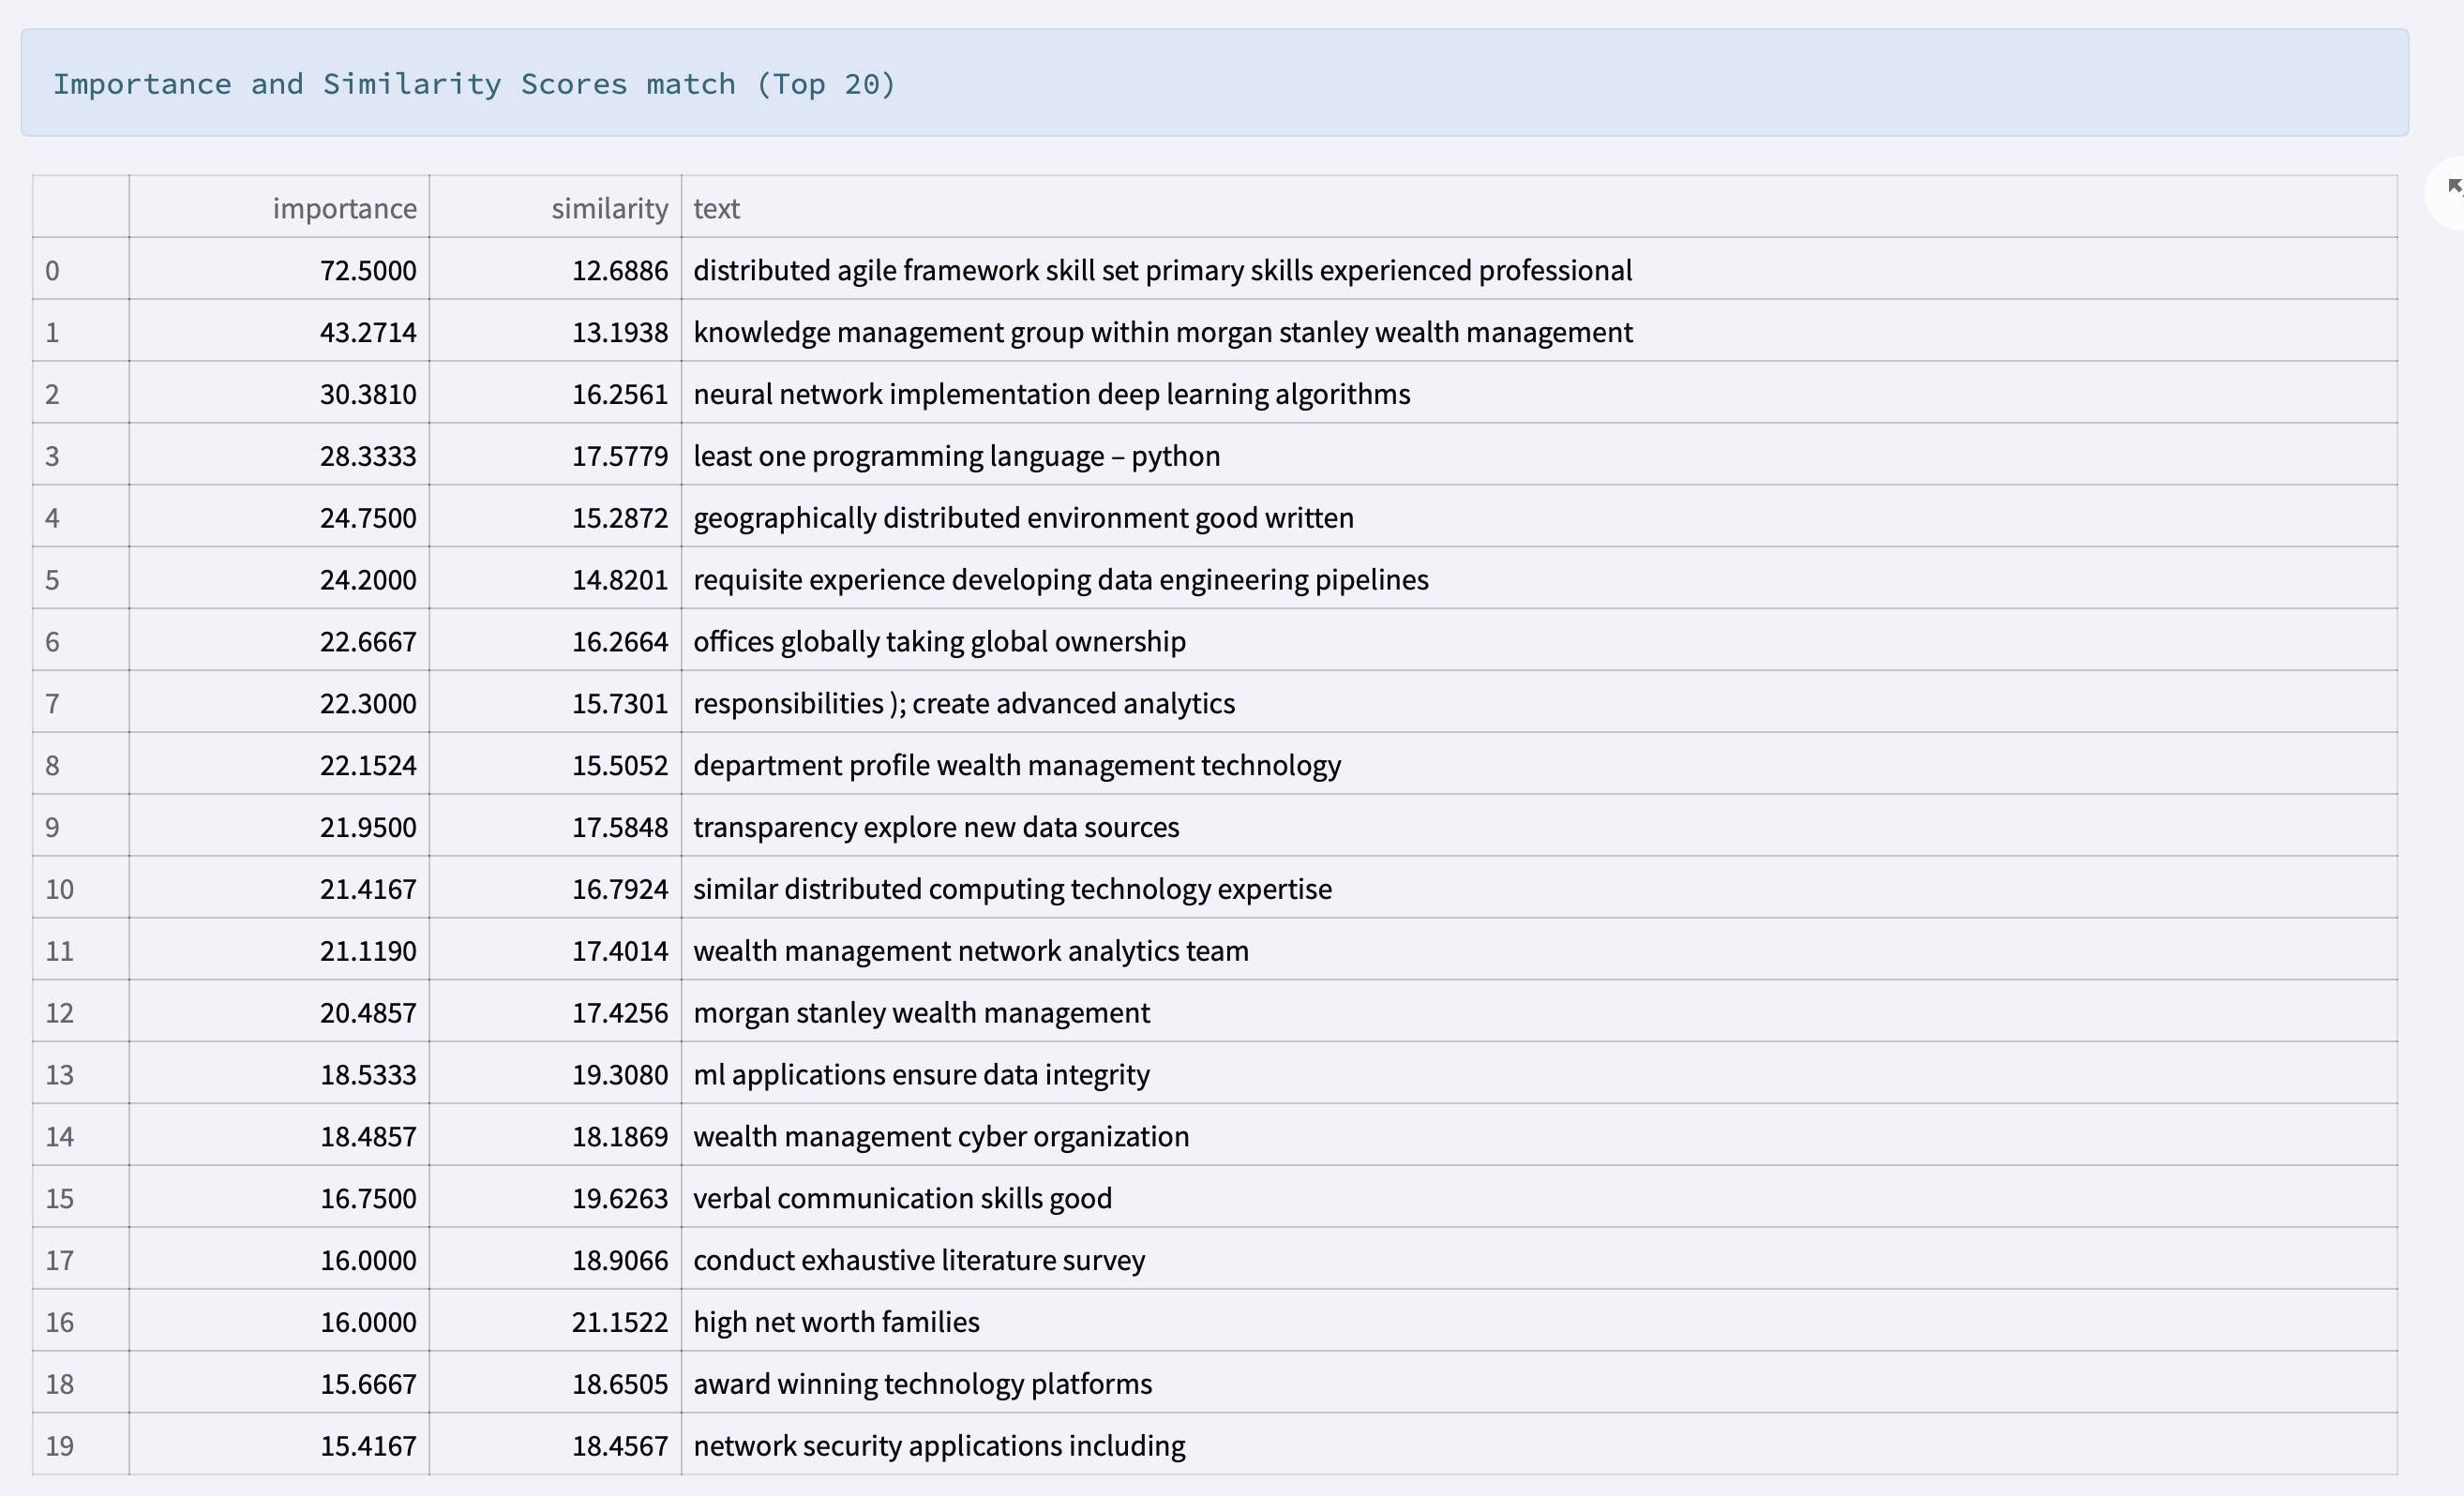
Task: Select 'least one programming language – python' text
Action: [956, 456]
